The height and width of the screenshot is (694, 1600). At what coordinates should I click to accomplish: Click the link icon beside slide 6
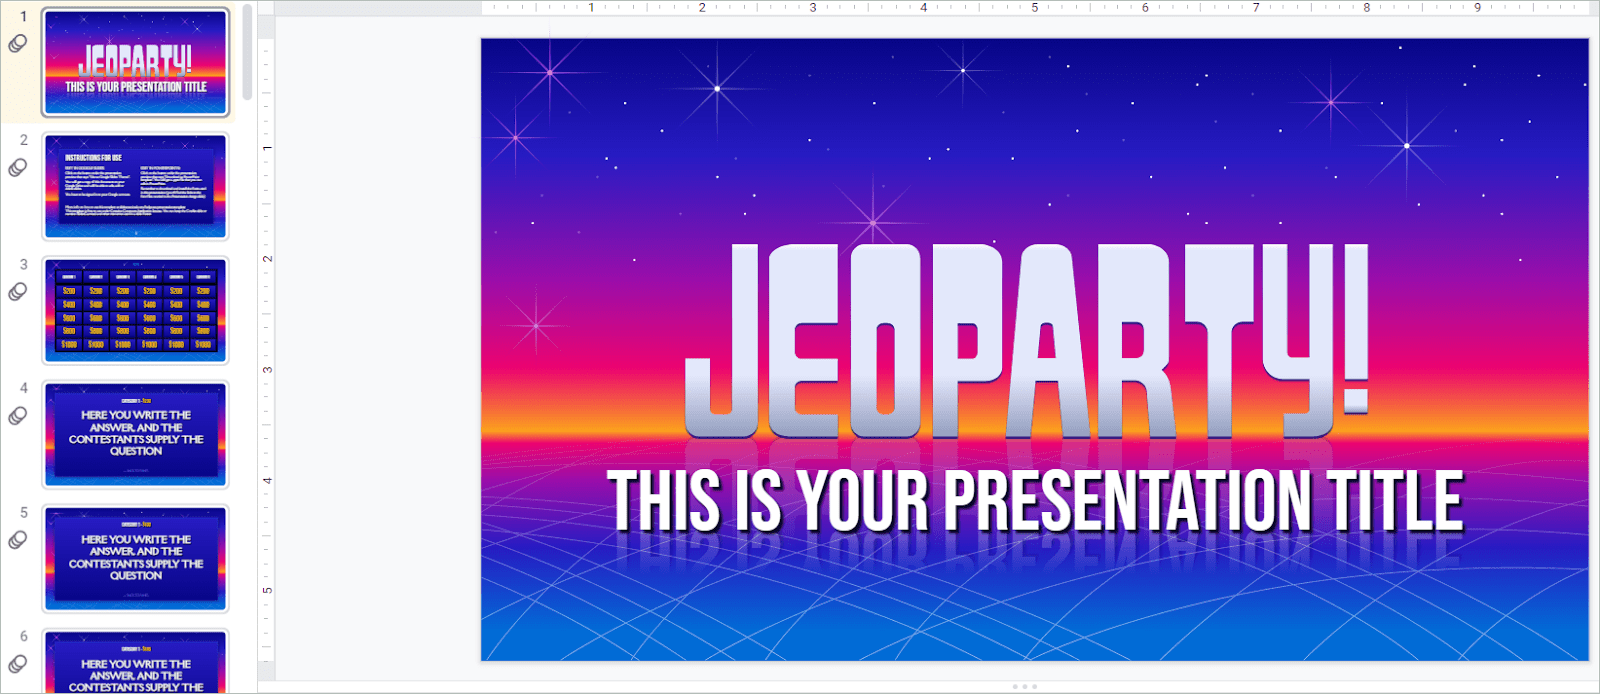pyautogui.click(x=18, y=664)
